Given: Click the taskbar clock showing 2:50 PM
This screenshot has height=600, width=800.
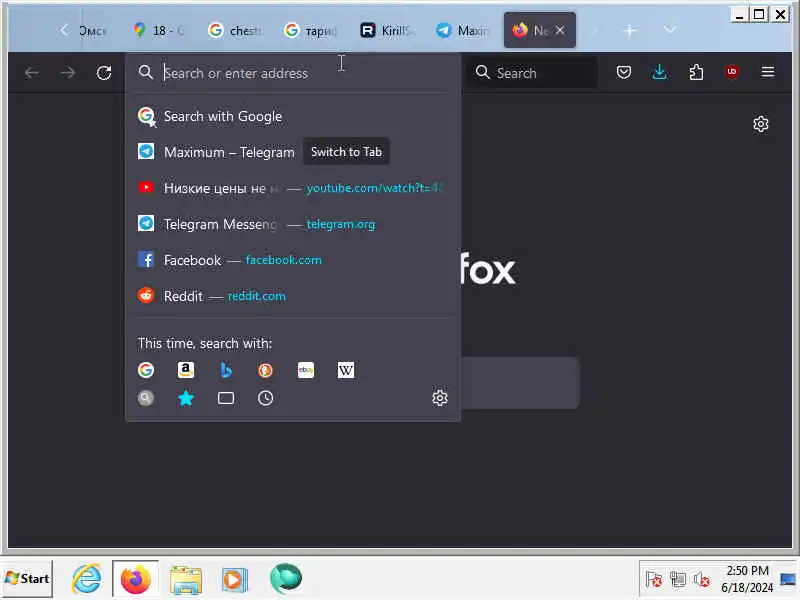Looking at the screenshot, I should 747,579.
